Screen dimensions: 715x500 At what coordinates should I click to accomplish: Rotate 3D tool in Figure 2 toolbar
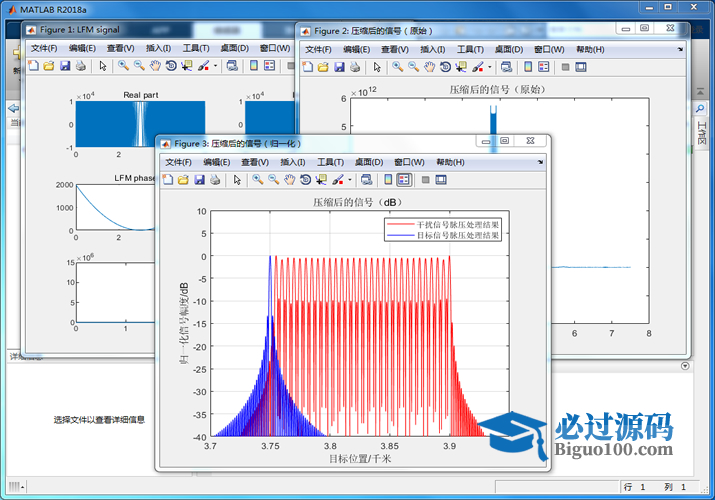(x=445, y=67)
